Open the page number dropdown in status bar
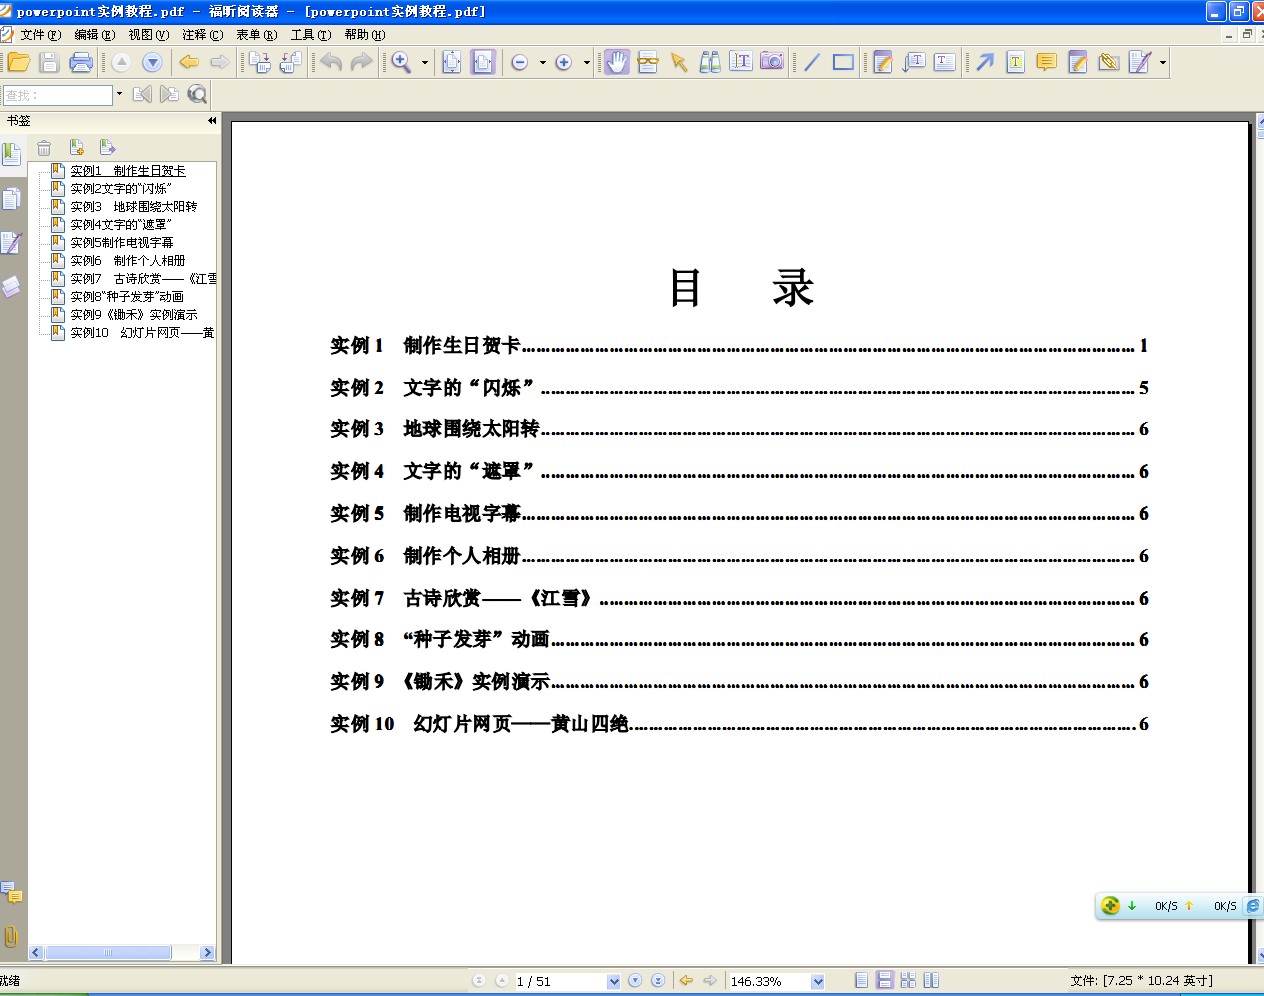 [x=614, y=982]
